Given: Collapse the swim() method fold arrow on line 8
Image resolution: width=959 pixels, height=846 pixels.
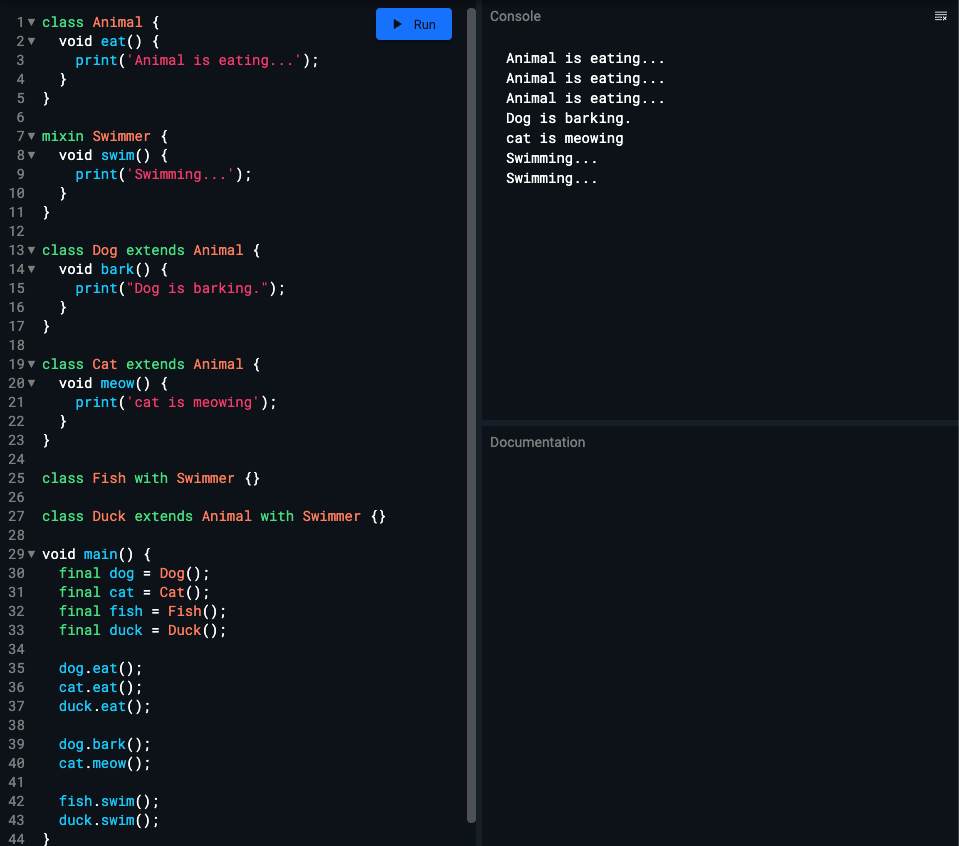Looking at the screenshot, I should coord(31,155).
